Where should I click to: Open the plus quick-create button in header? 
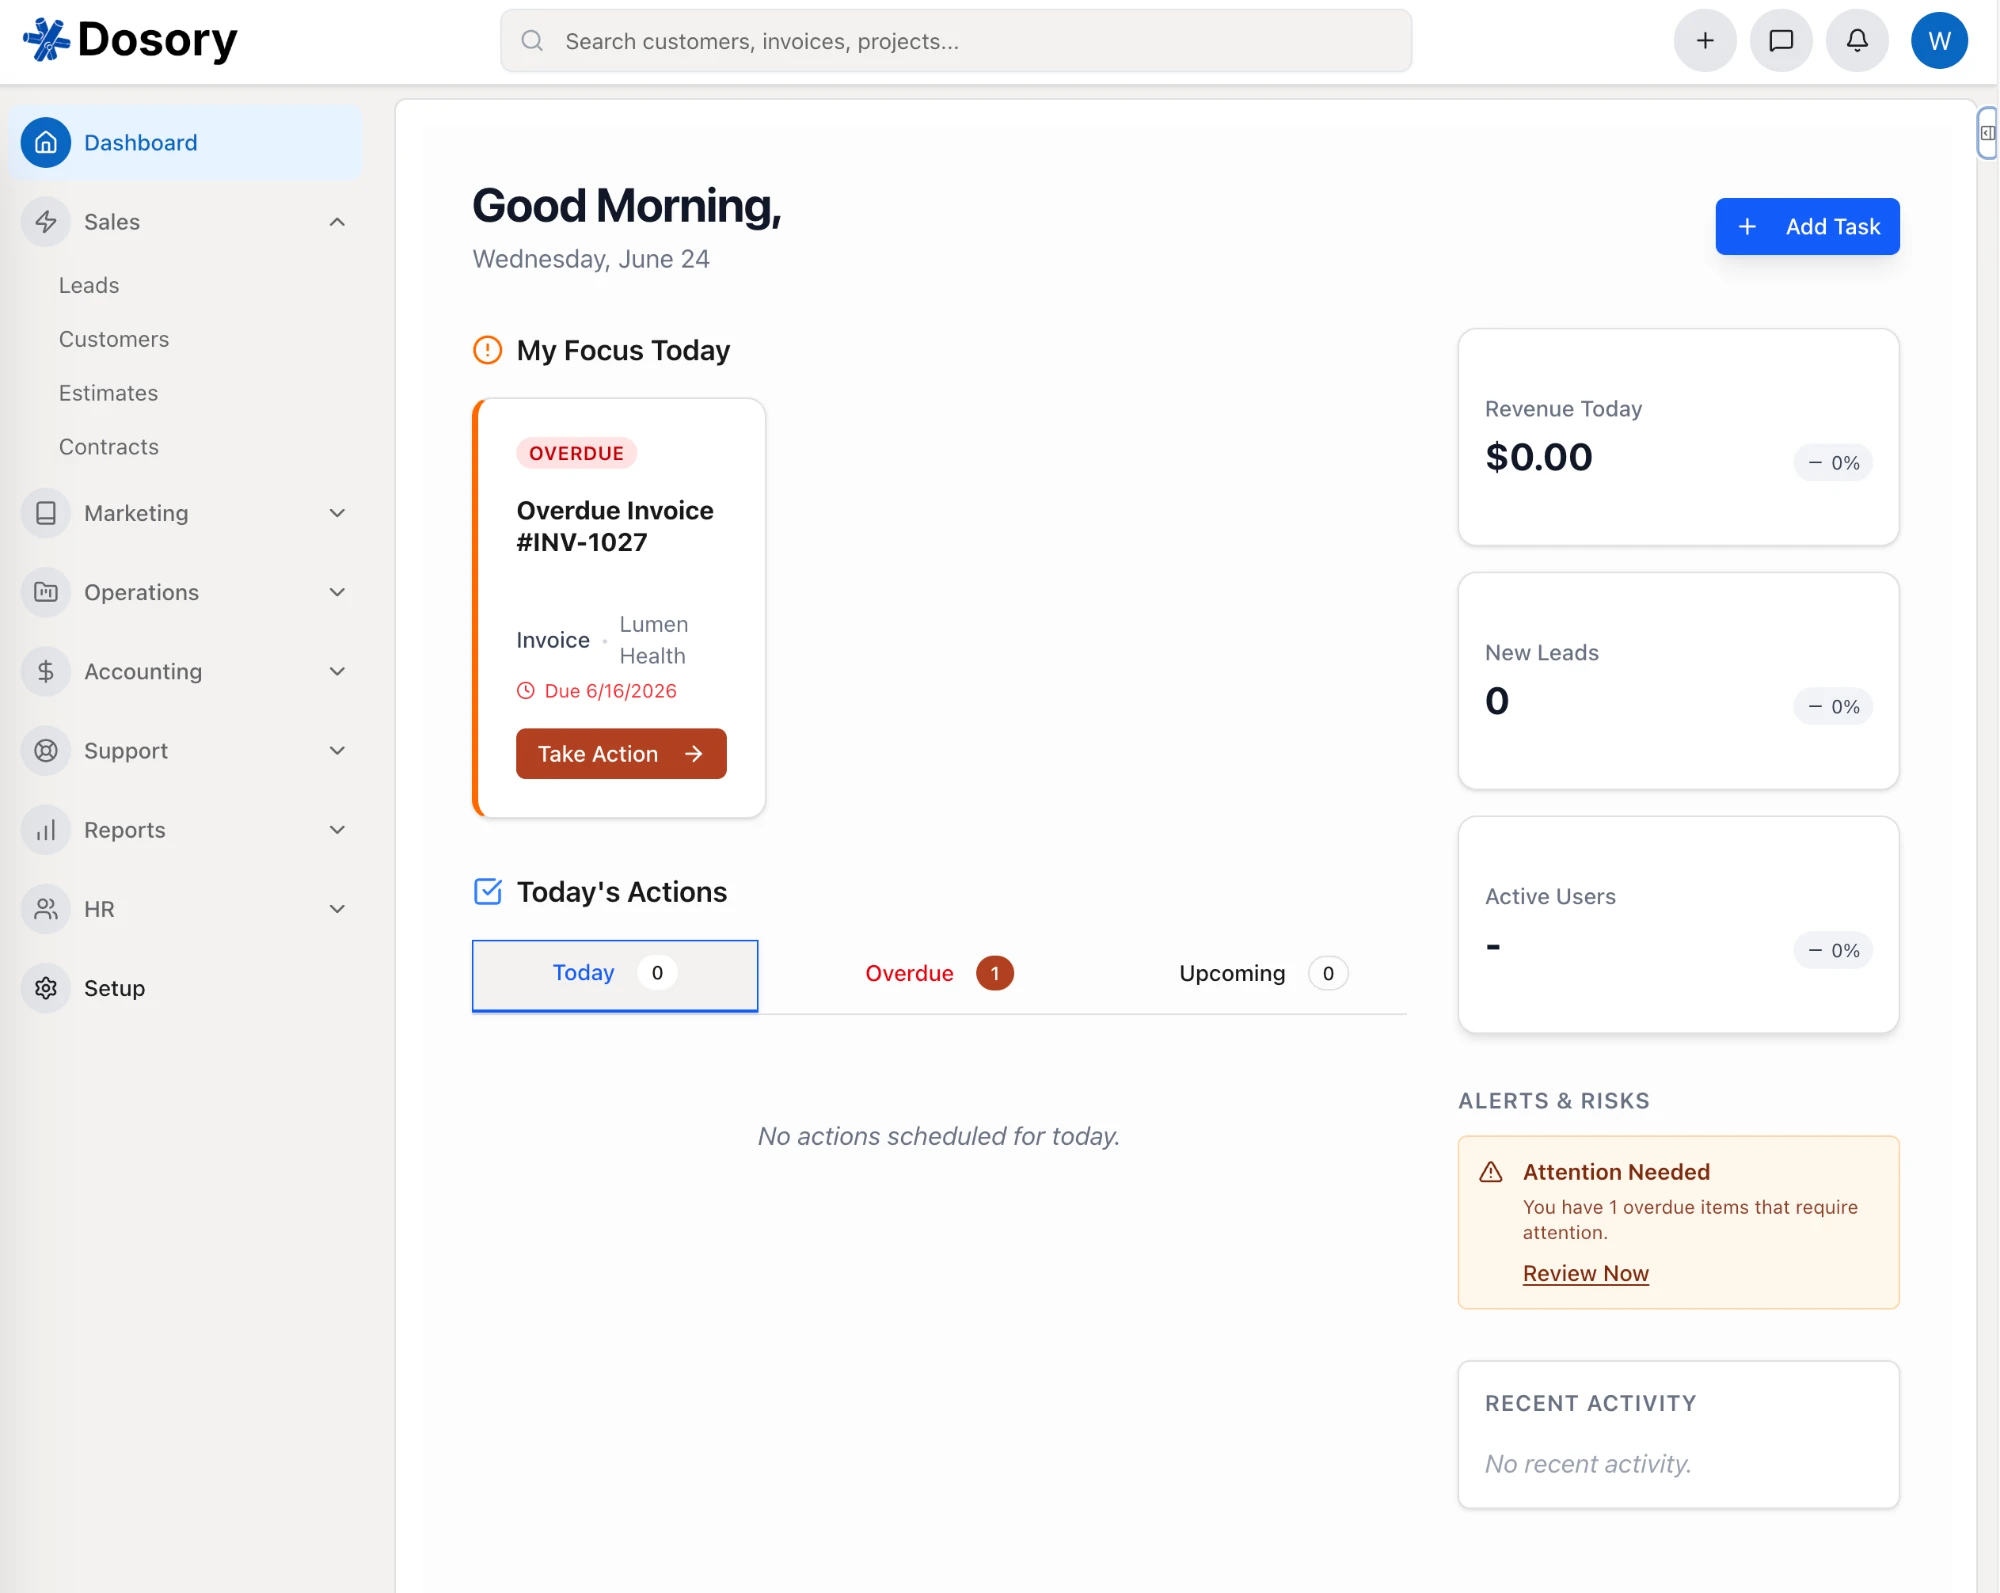click(1705, 41)
